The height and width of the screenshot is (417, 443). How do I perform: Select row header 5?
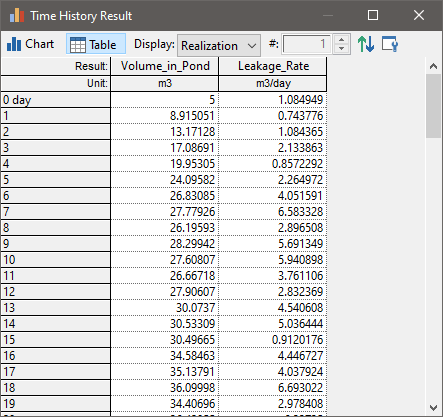pos(55,180)
